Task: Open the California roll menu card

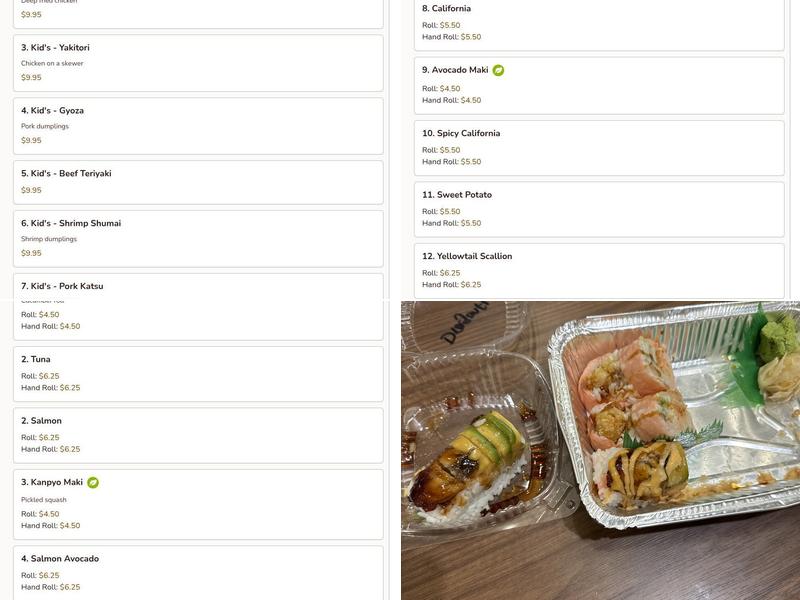Action: [599, 24]
